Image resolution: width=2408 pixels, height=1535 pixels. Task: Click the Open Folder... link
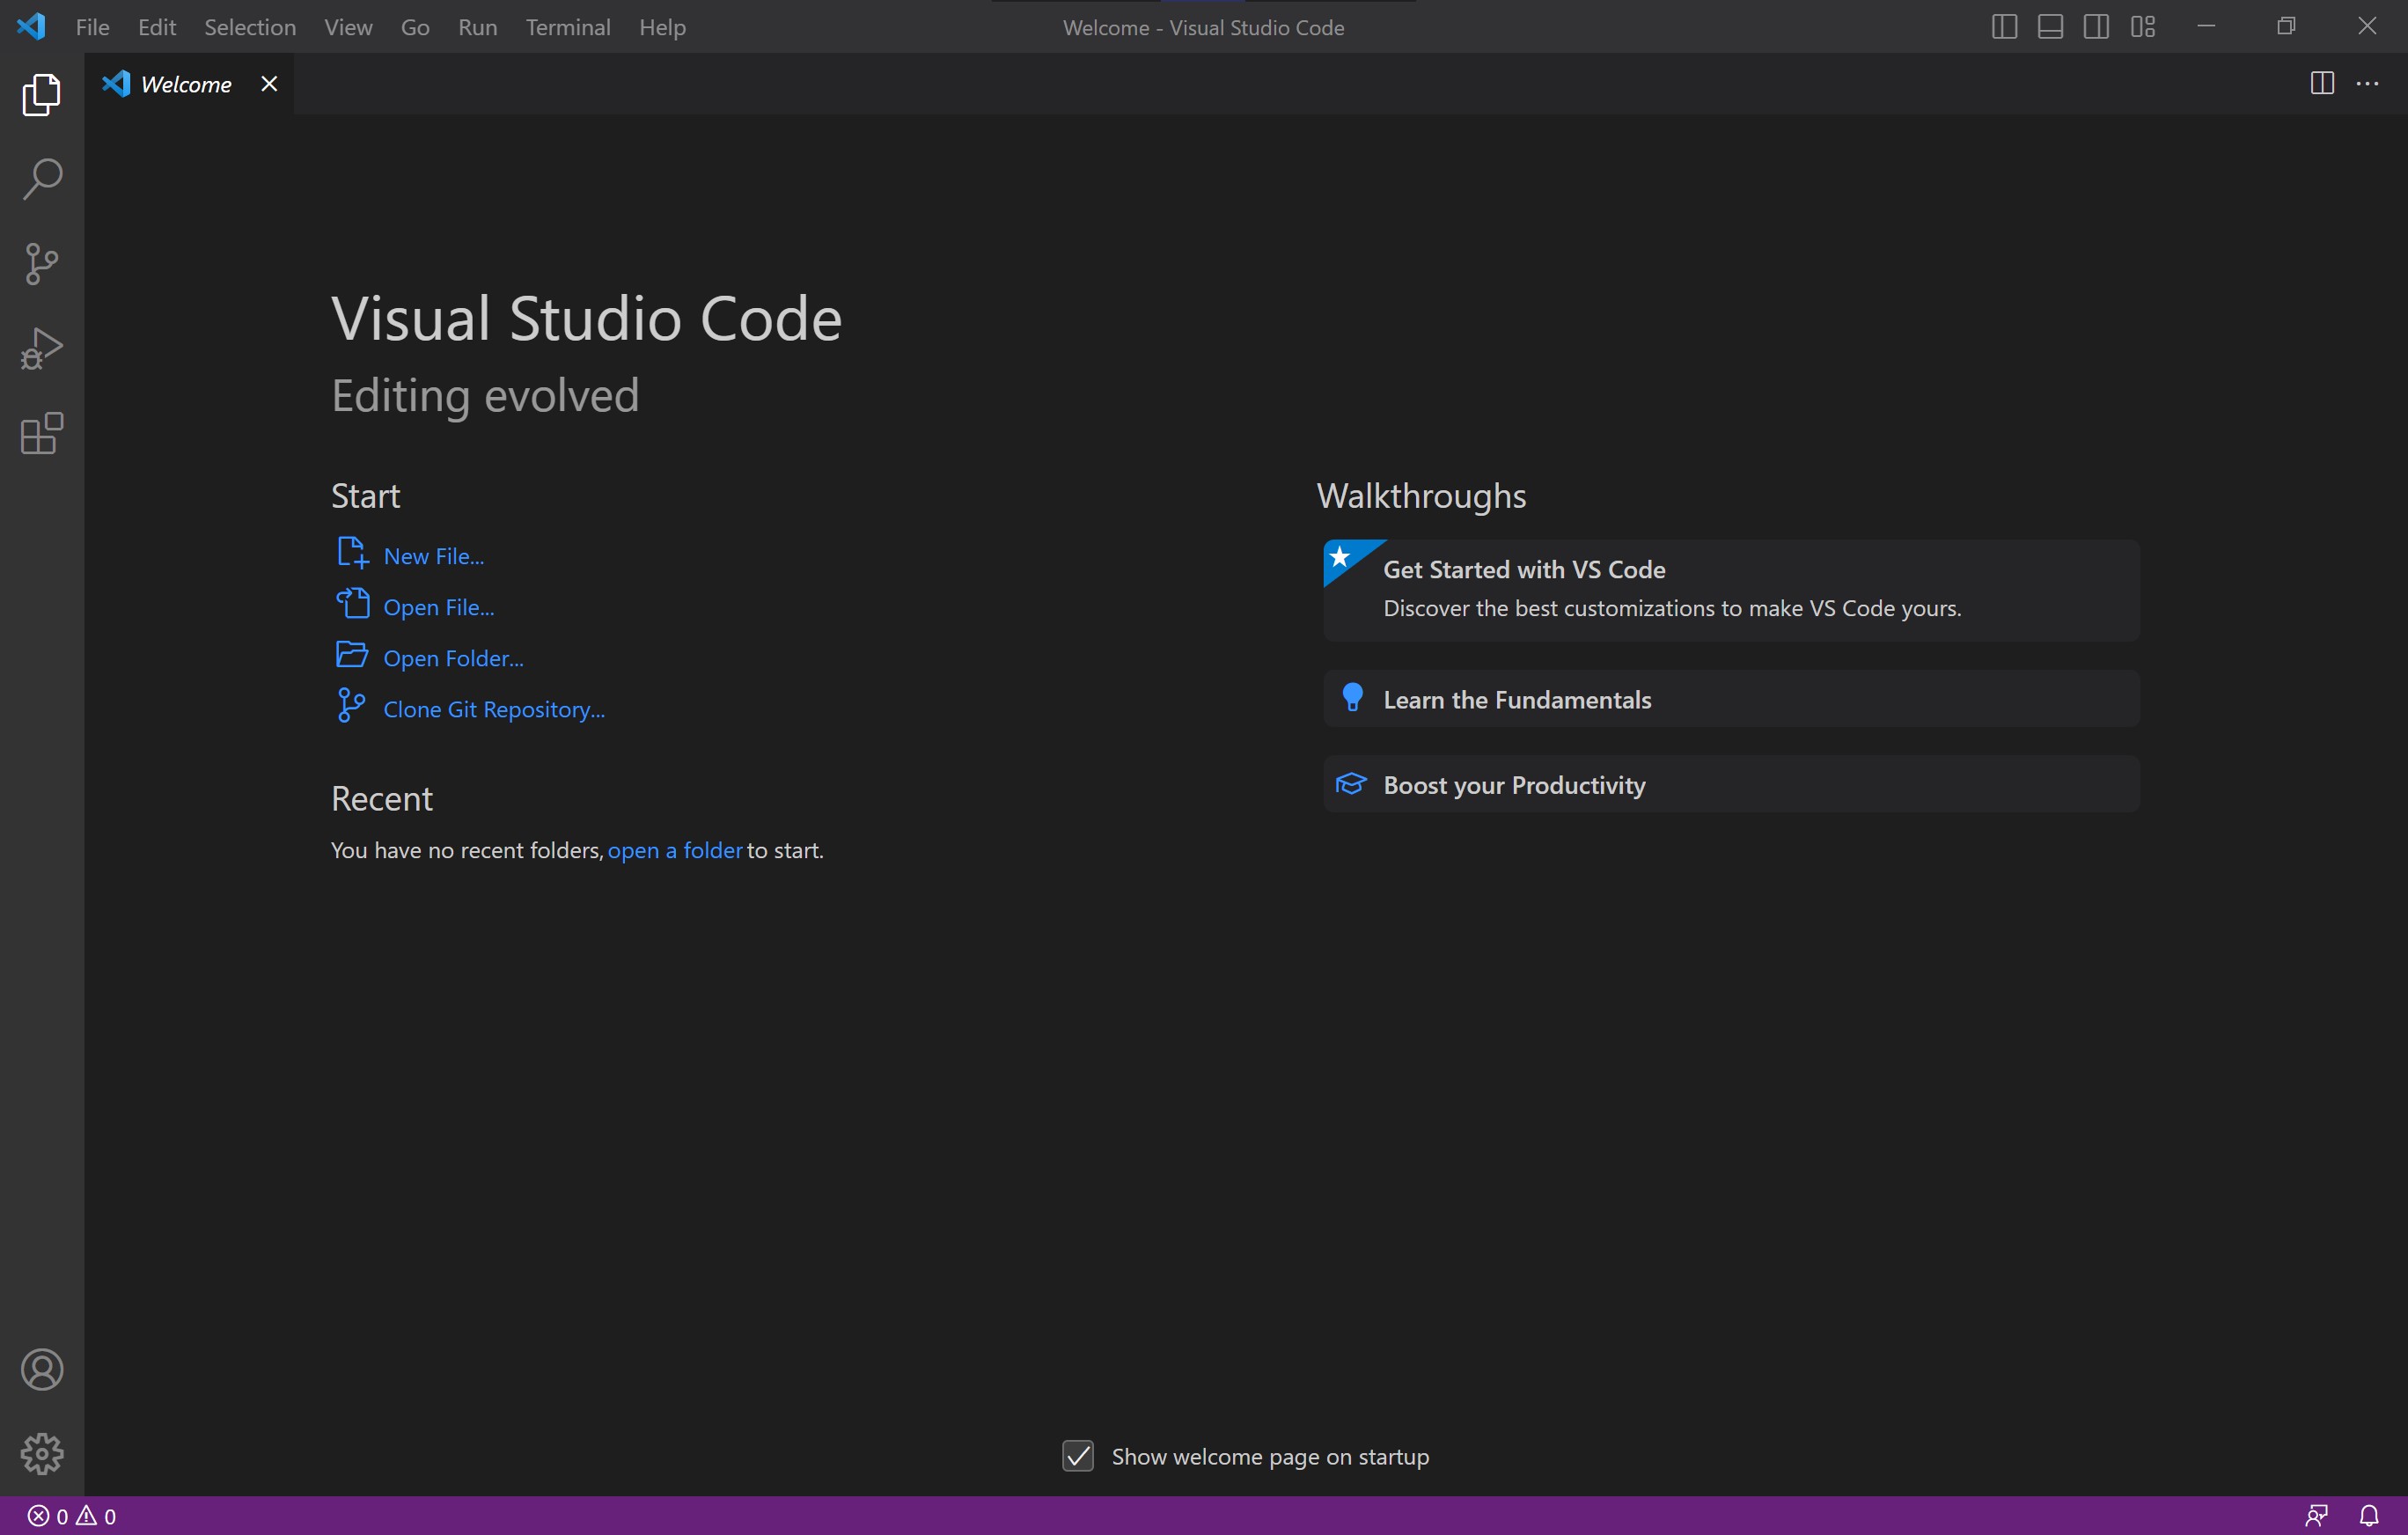(453, 658)
